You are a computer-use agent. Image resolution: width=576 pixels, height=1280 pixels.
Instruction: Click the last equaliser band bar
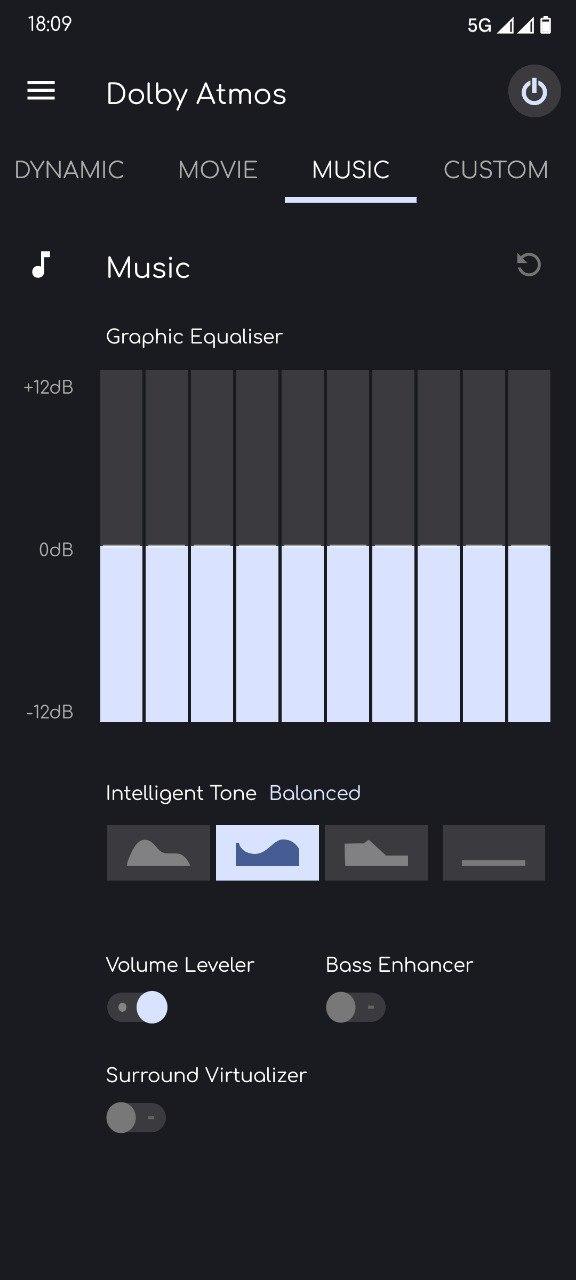(529, 546)
